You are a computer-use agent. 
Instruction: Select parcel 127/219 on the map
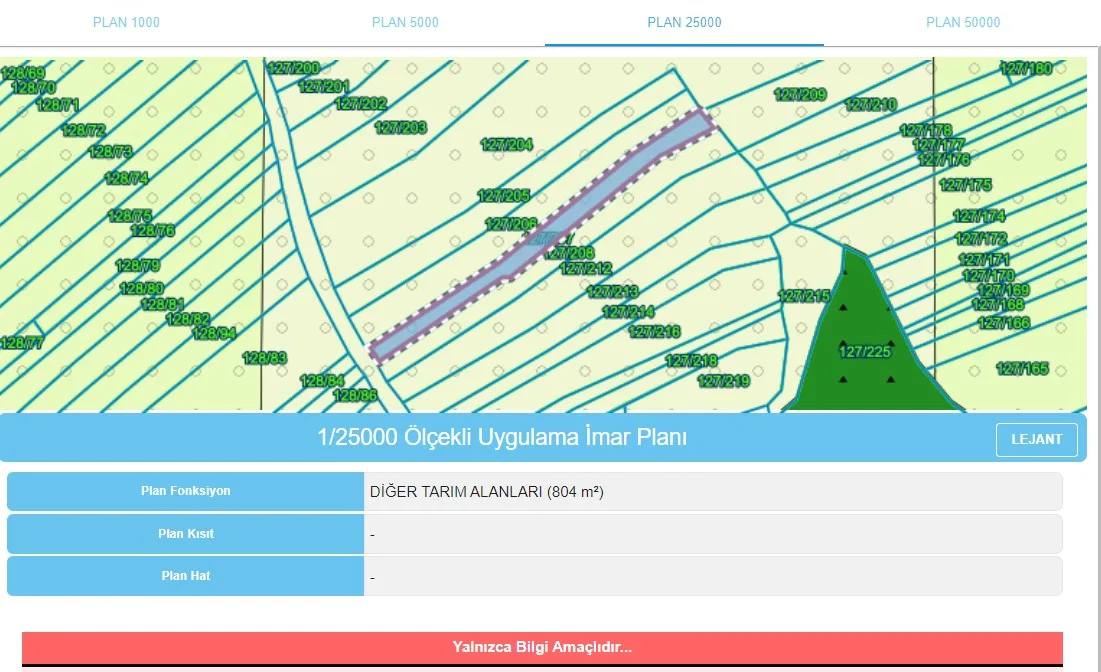tap(723, 381)
